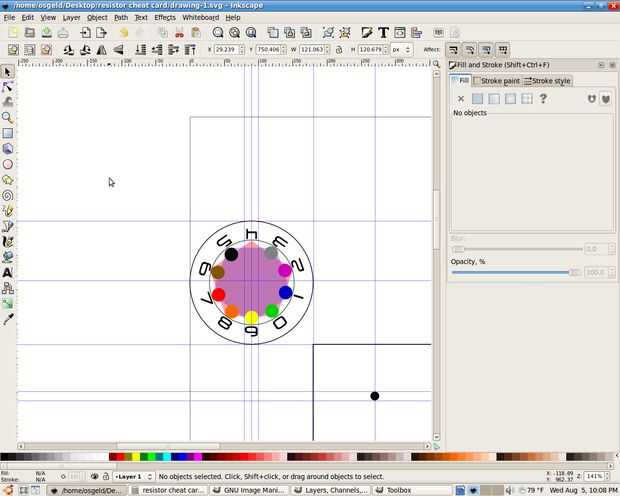Toggle fourth Affect patterns button

tap(503, 50)
